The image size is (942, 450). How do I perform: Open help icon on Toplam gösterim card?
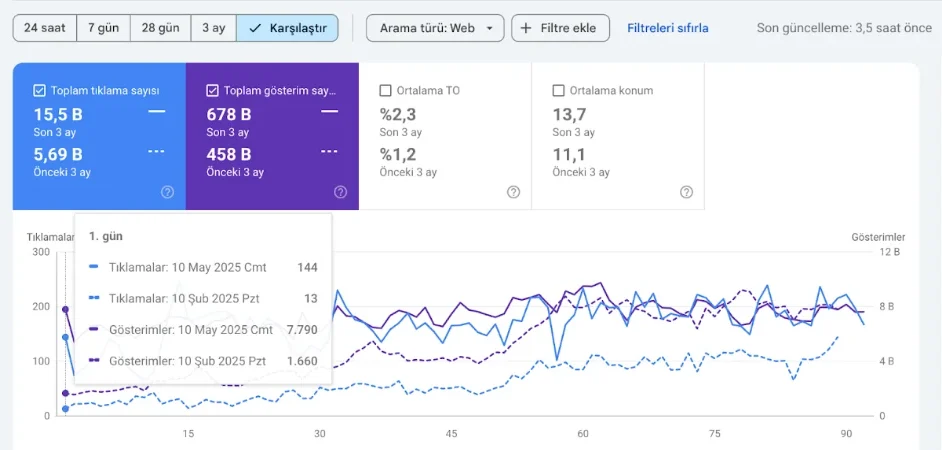click(340, 192)
